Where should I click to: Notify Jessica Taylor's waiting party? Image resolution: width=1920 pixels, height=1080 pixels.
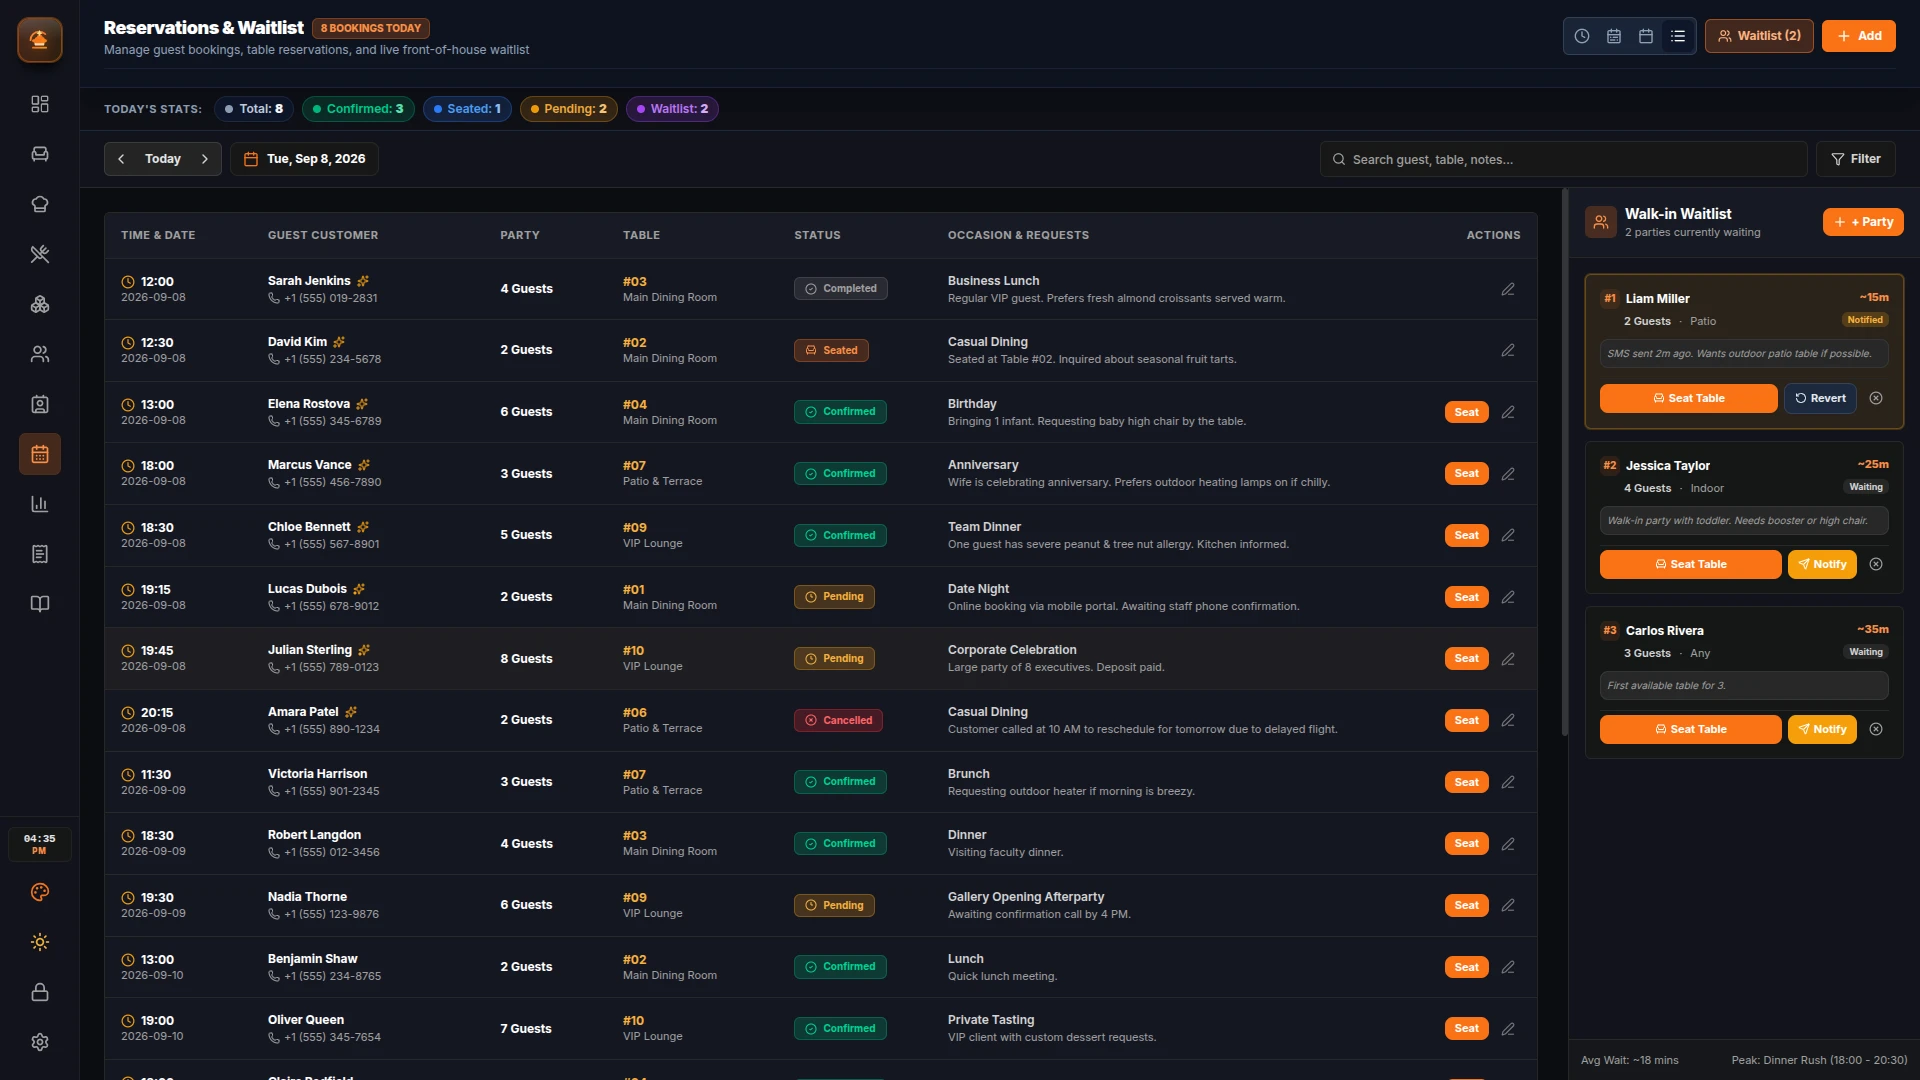coord(1822,564)
